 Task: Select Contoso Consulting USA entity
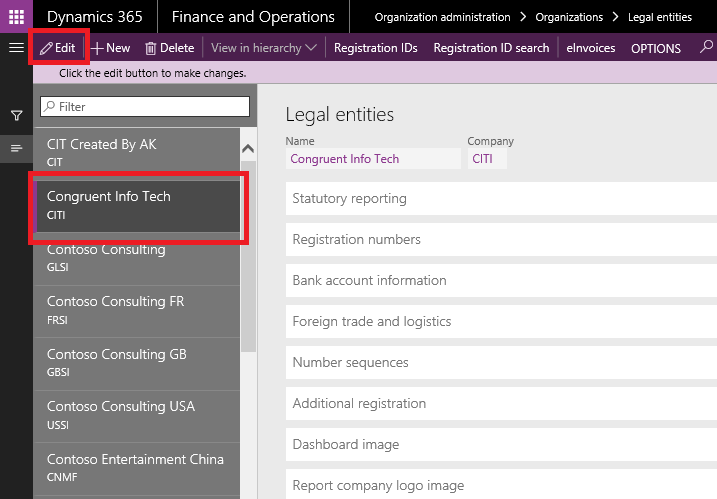point(137,416)
